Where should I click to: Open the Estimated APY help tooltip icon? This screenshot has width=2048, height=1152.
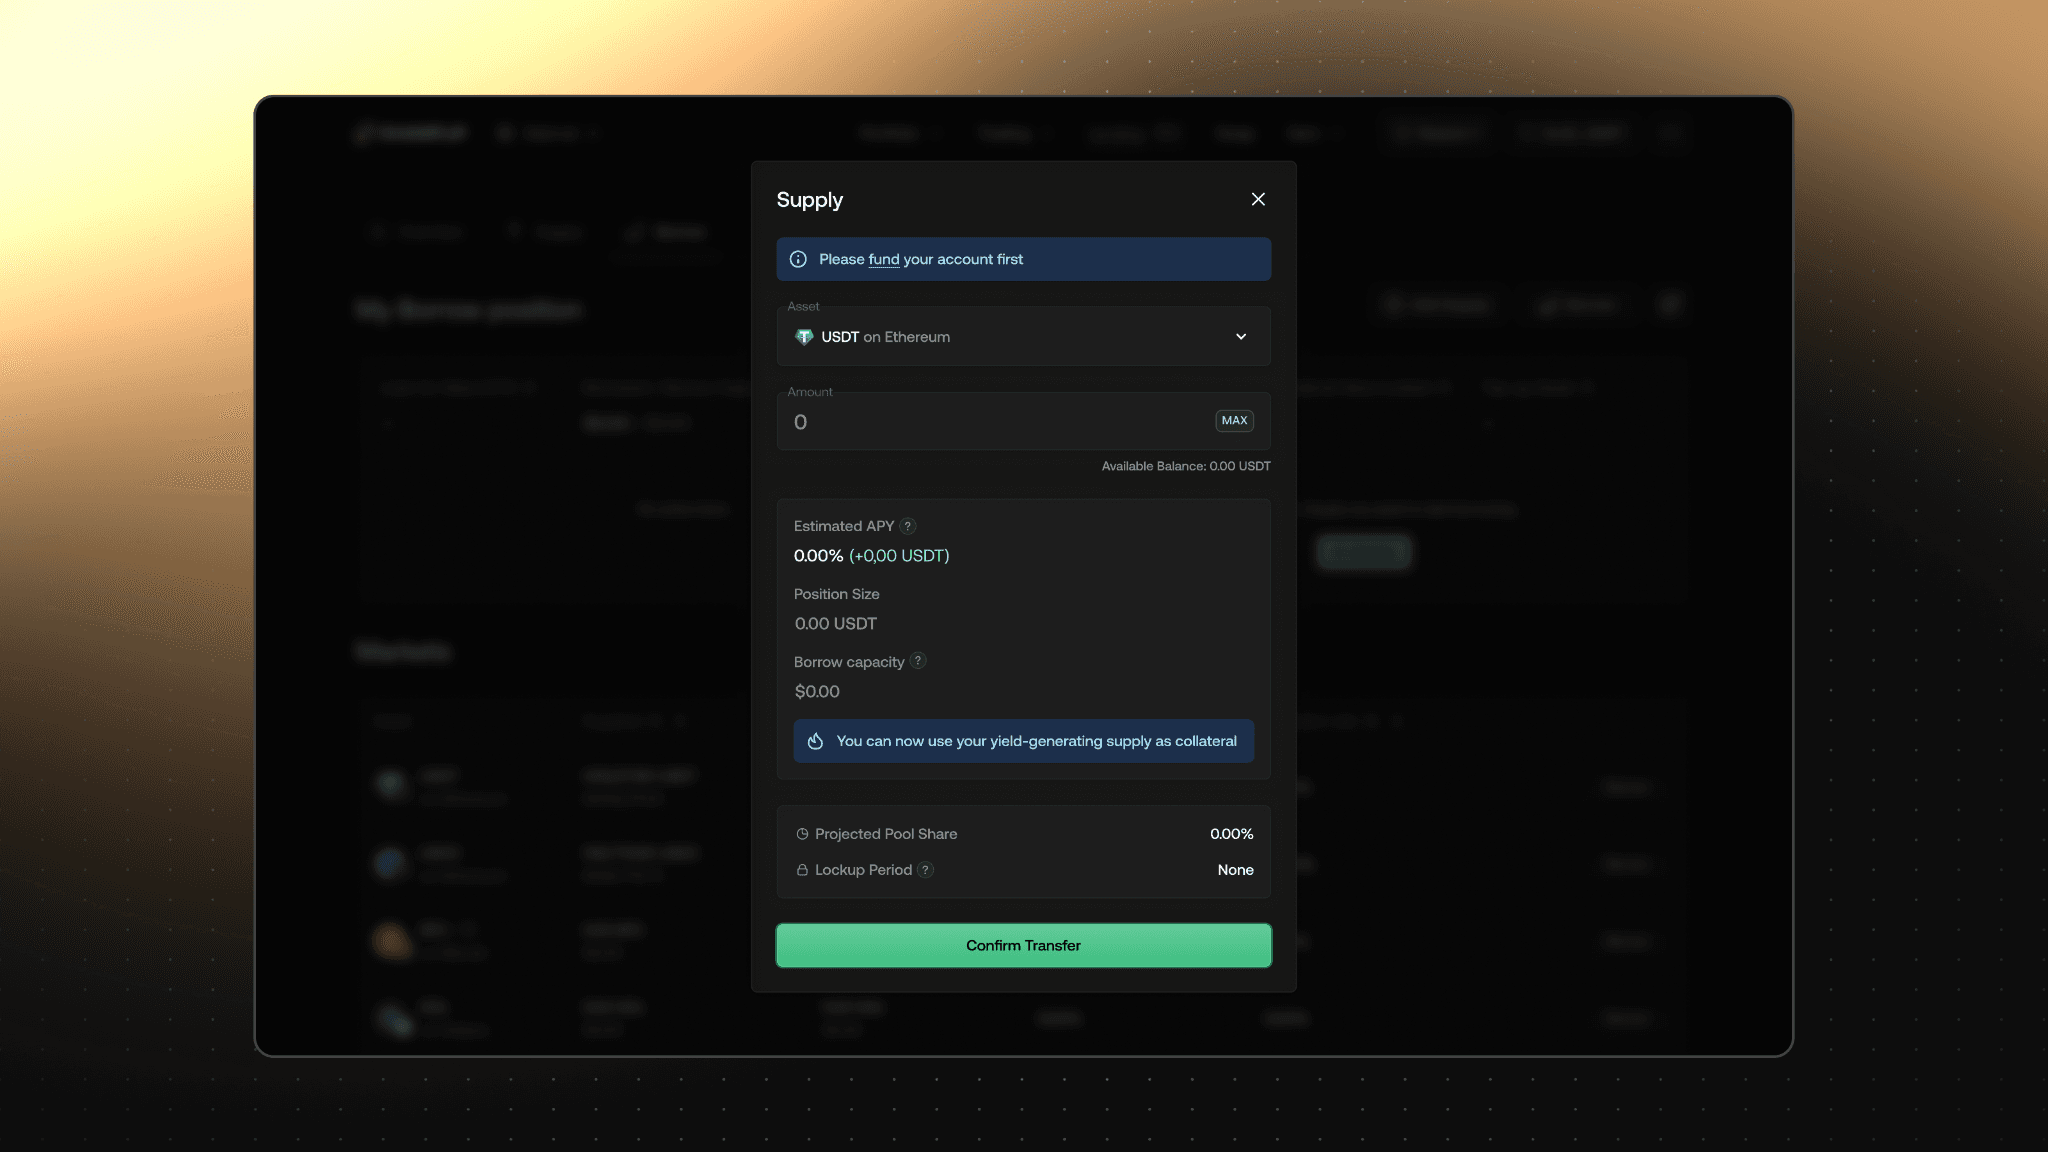[908, 526]
